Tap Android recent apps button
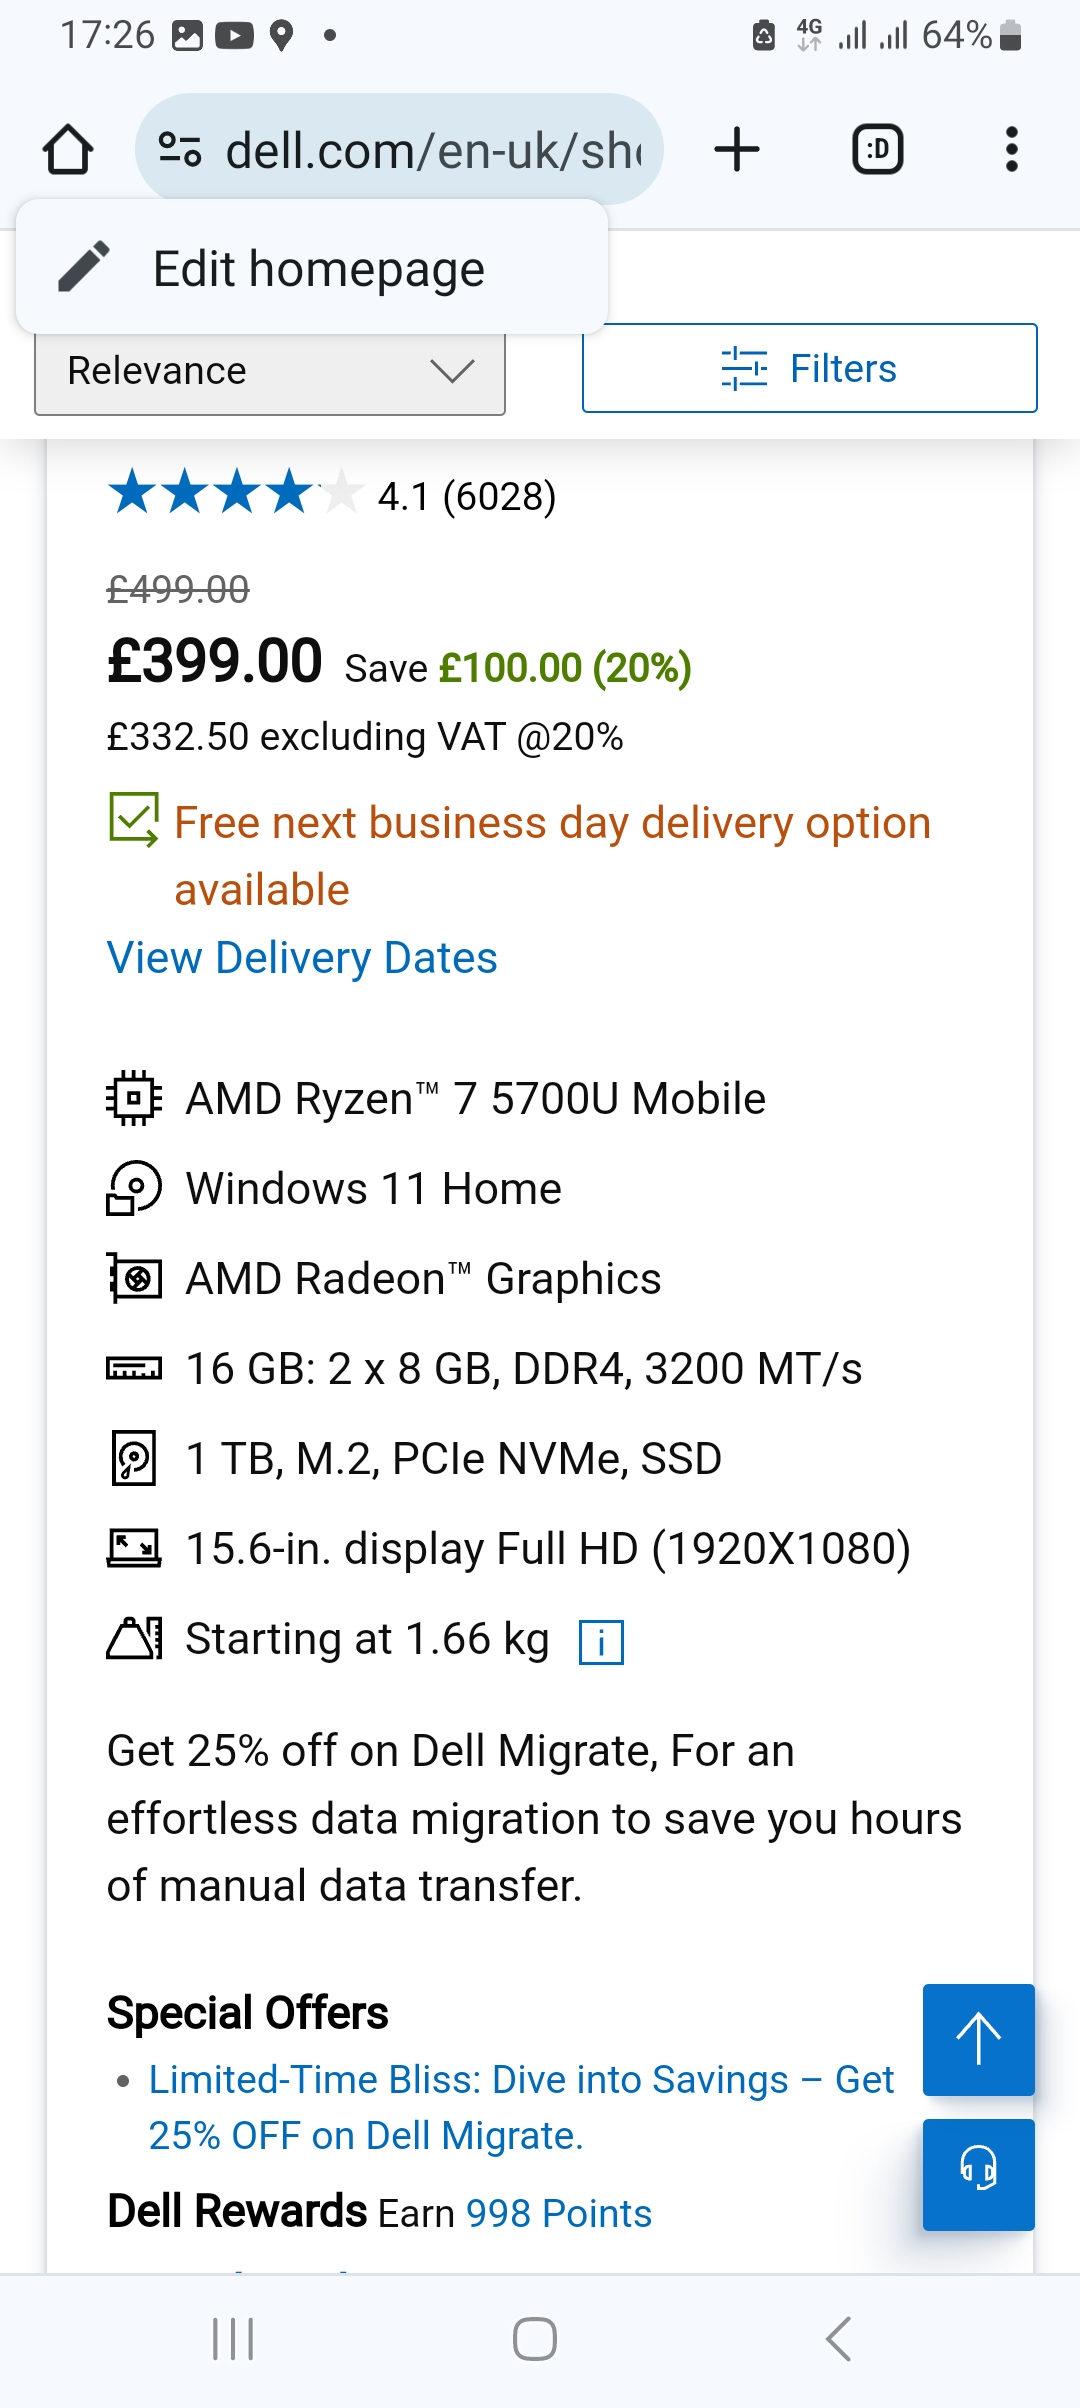This screenshot has height=2408, width=1080. [x=233, y=2339]
